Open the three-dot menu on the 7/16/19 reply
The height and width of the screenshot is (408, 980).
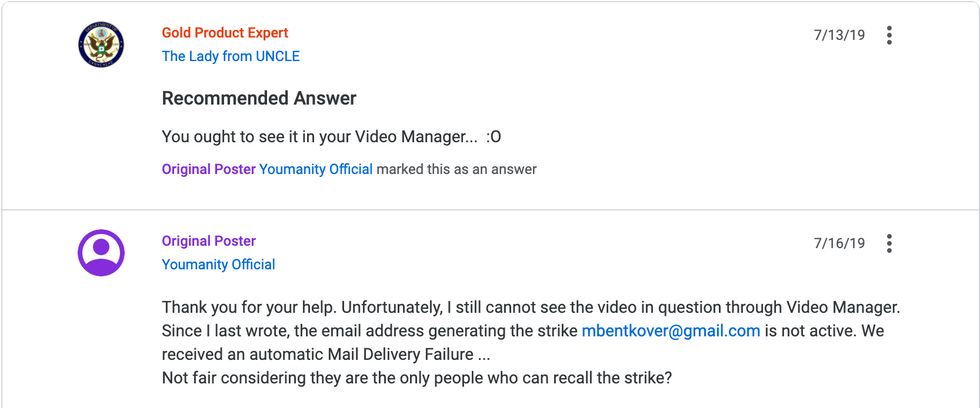pyautogui.click(x=889, y=243)
